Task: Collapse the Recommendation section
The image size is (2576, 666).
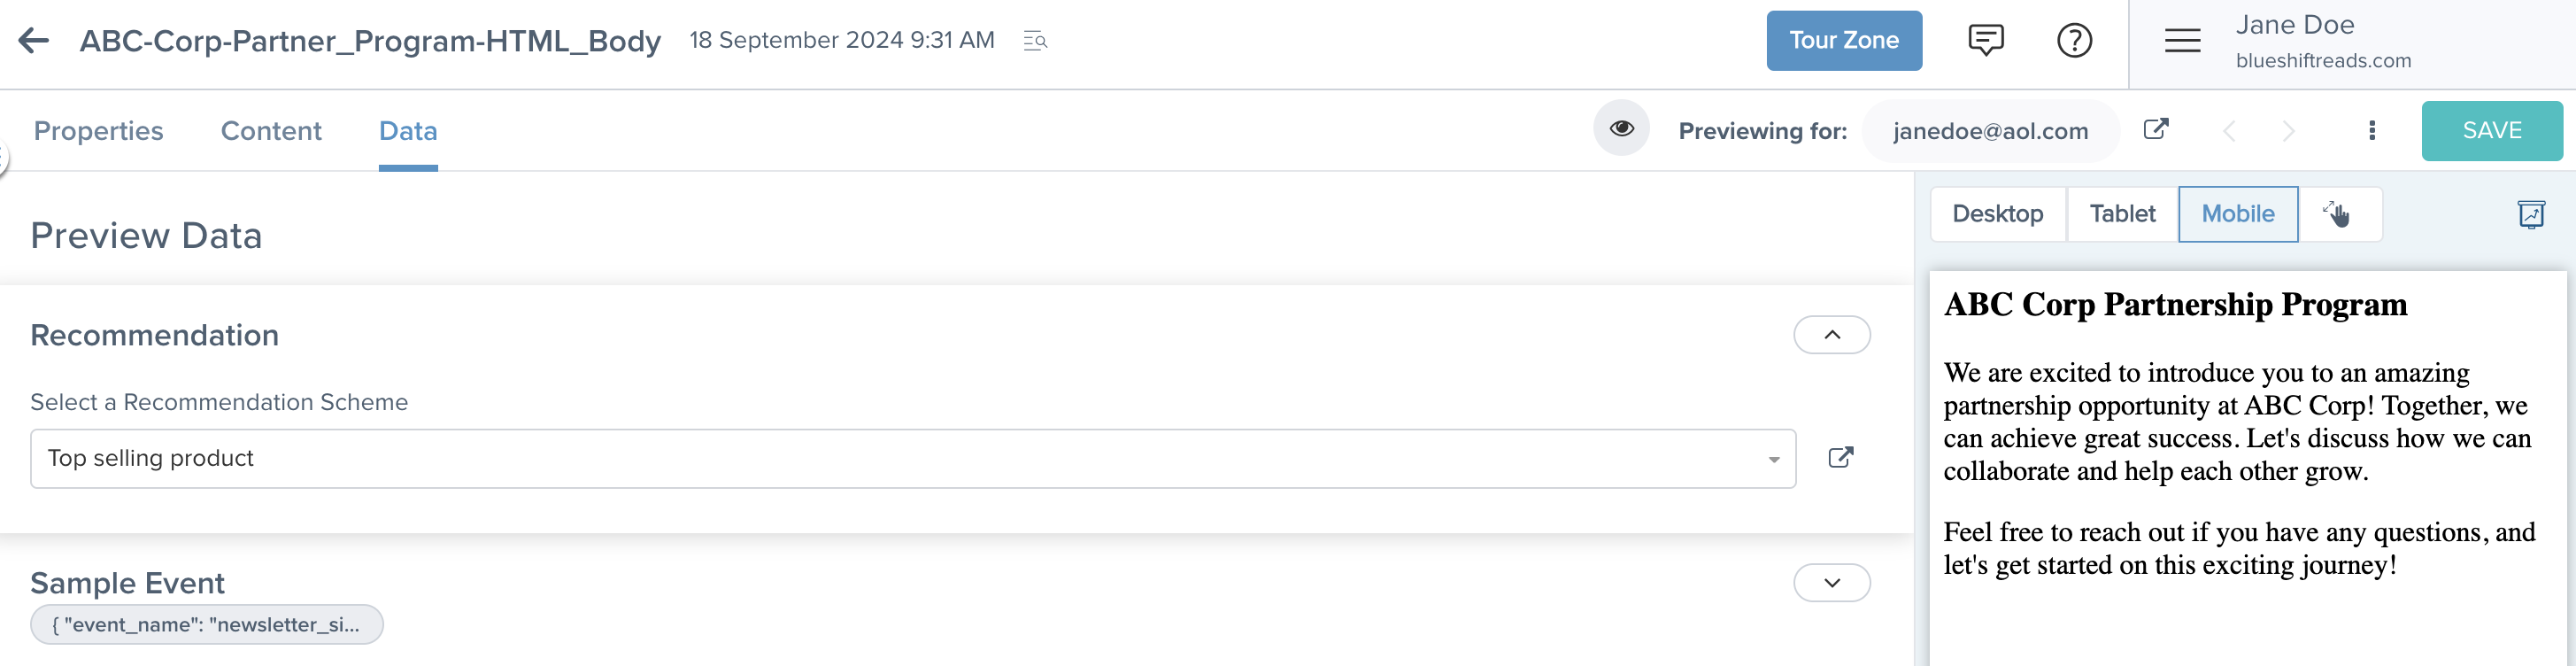Action: (1831, 335)
